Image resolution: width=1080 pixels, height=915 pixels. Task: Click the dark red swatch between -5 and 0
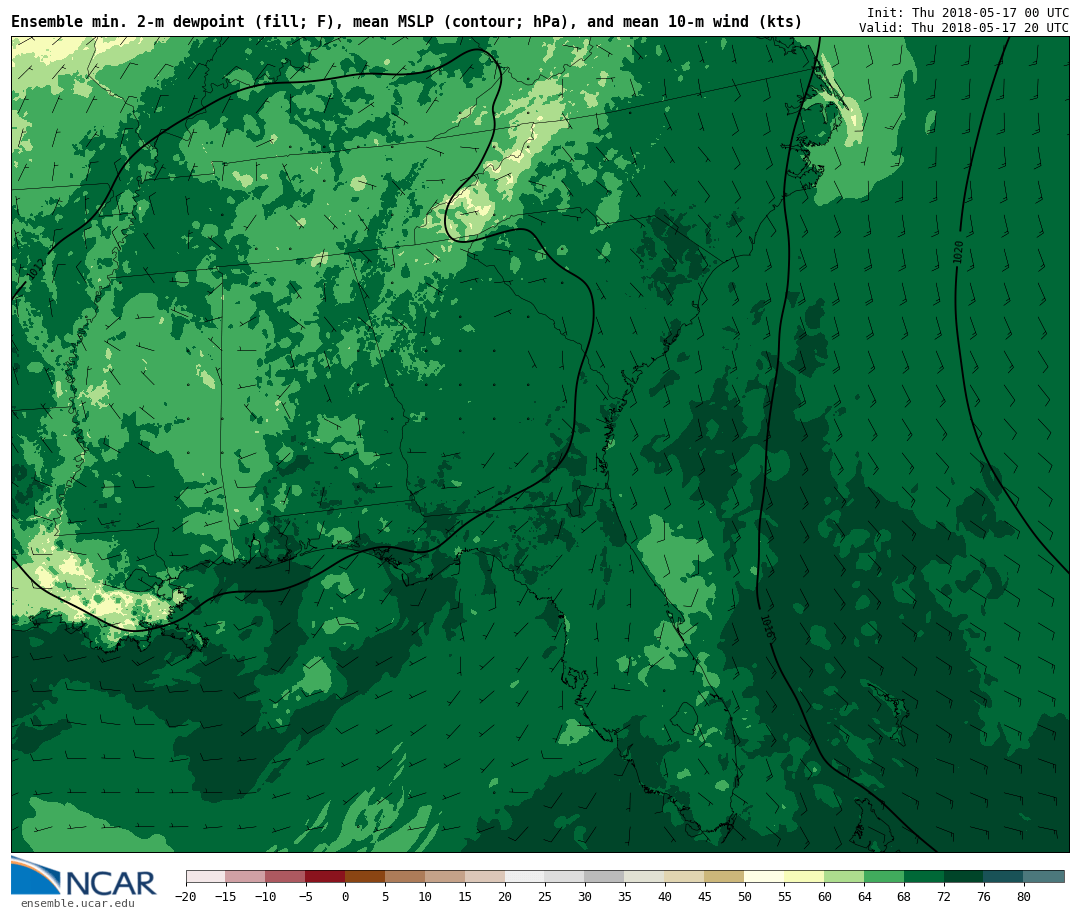[325, 876]
